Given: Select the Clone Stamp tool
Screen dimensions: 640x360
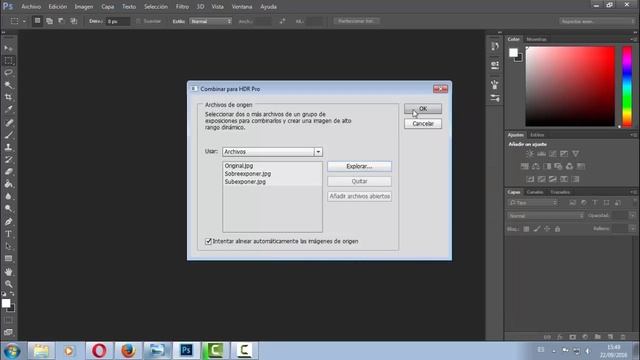Looking at the screenshot, I should click(x=8, y=147).
